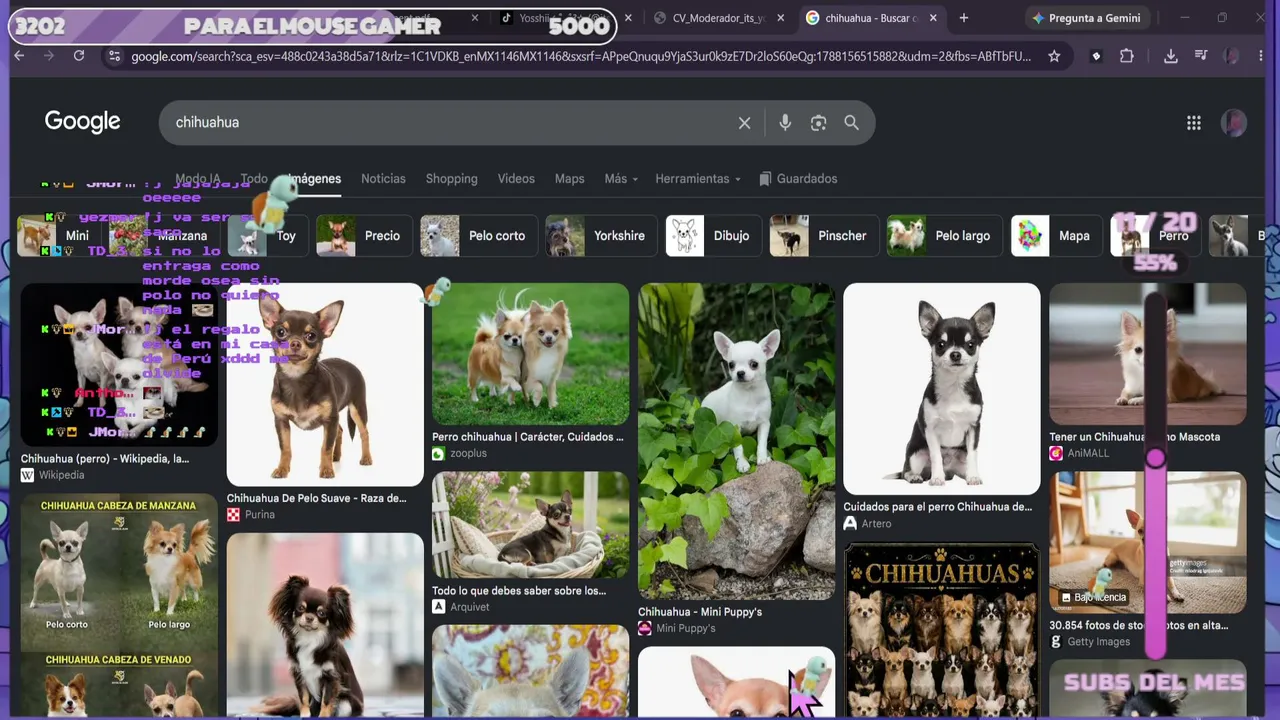This screenshot has width=1280, height=720.
Task: Click the address bar URL
Action: [581, 56]
